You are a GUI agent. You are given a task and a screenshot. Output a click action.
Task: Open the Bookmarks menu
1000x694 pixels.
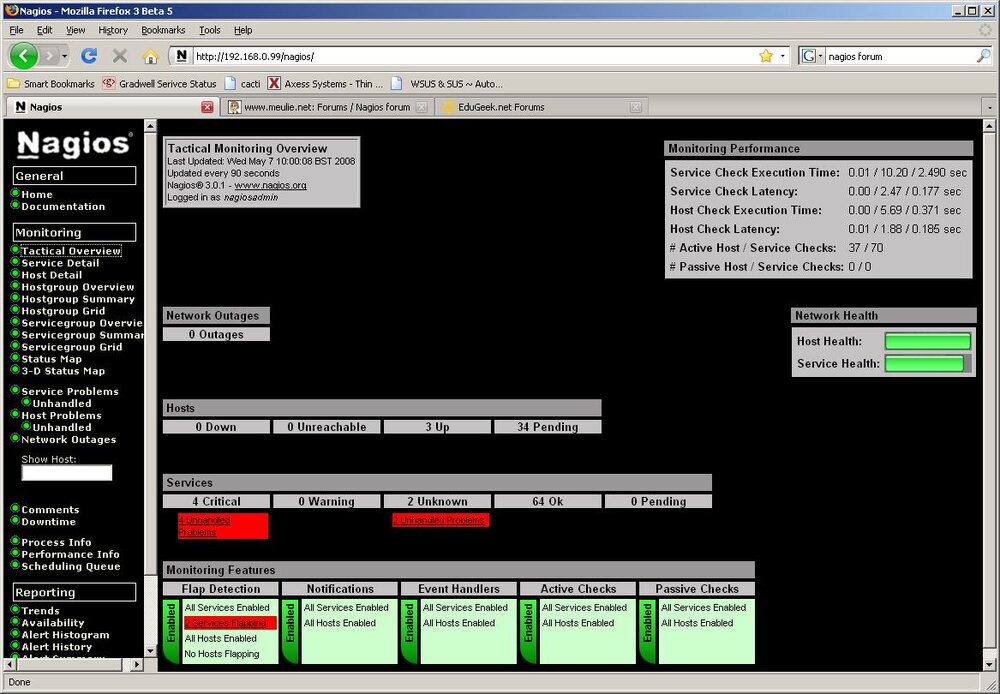[163, 30]
